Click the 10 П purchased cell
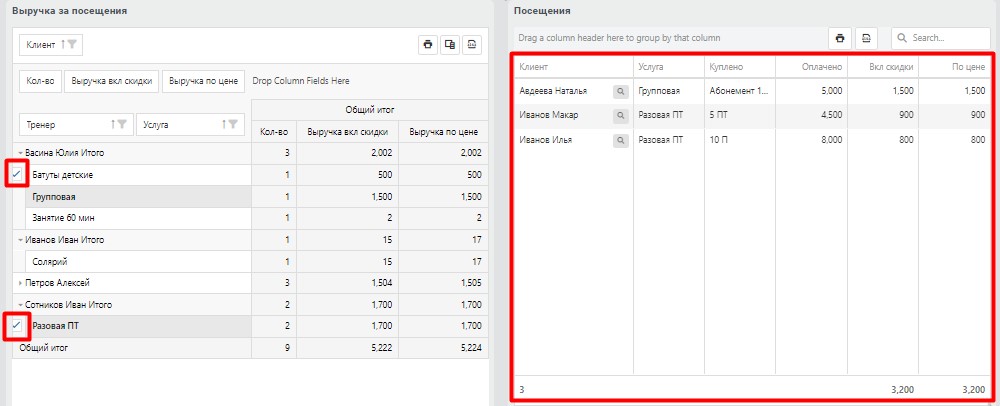The image size is (1000, 406). point(740,140)
